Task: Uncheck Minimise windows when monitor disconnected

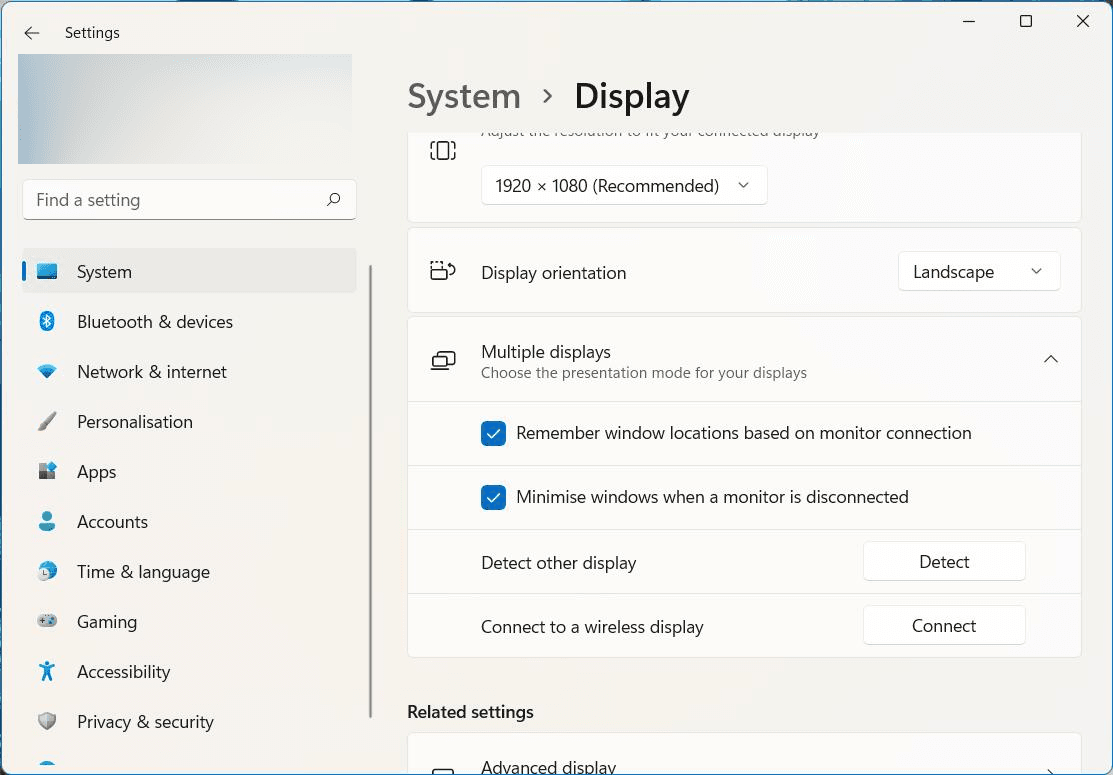Action: tap(493, 498)
